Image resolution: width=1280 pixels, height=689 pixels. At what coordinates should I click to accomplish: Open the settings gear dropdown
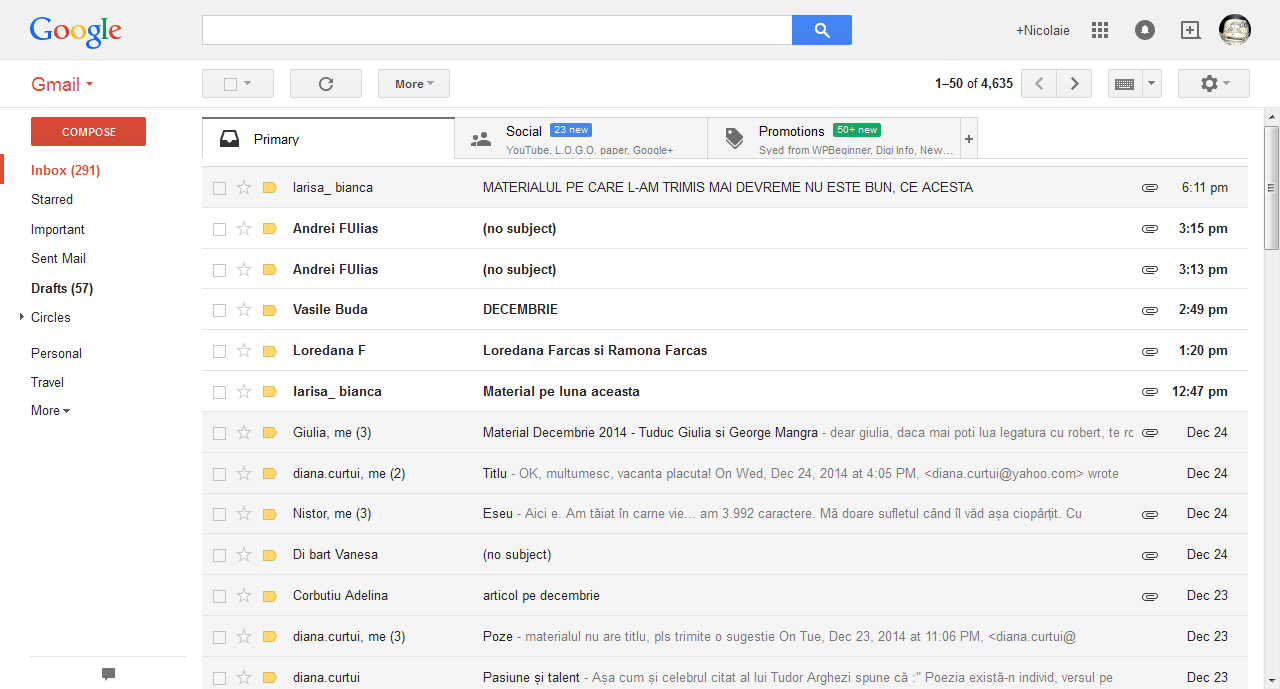(x=1213, y=84)
